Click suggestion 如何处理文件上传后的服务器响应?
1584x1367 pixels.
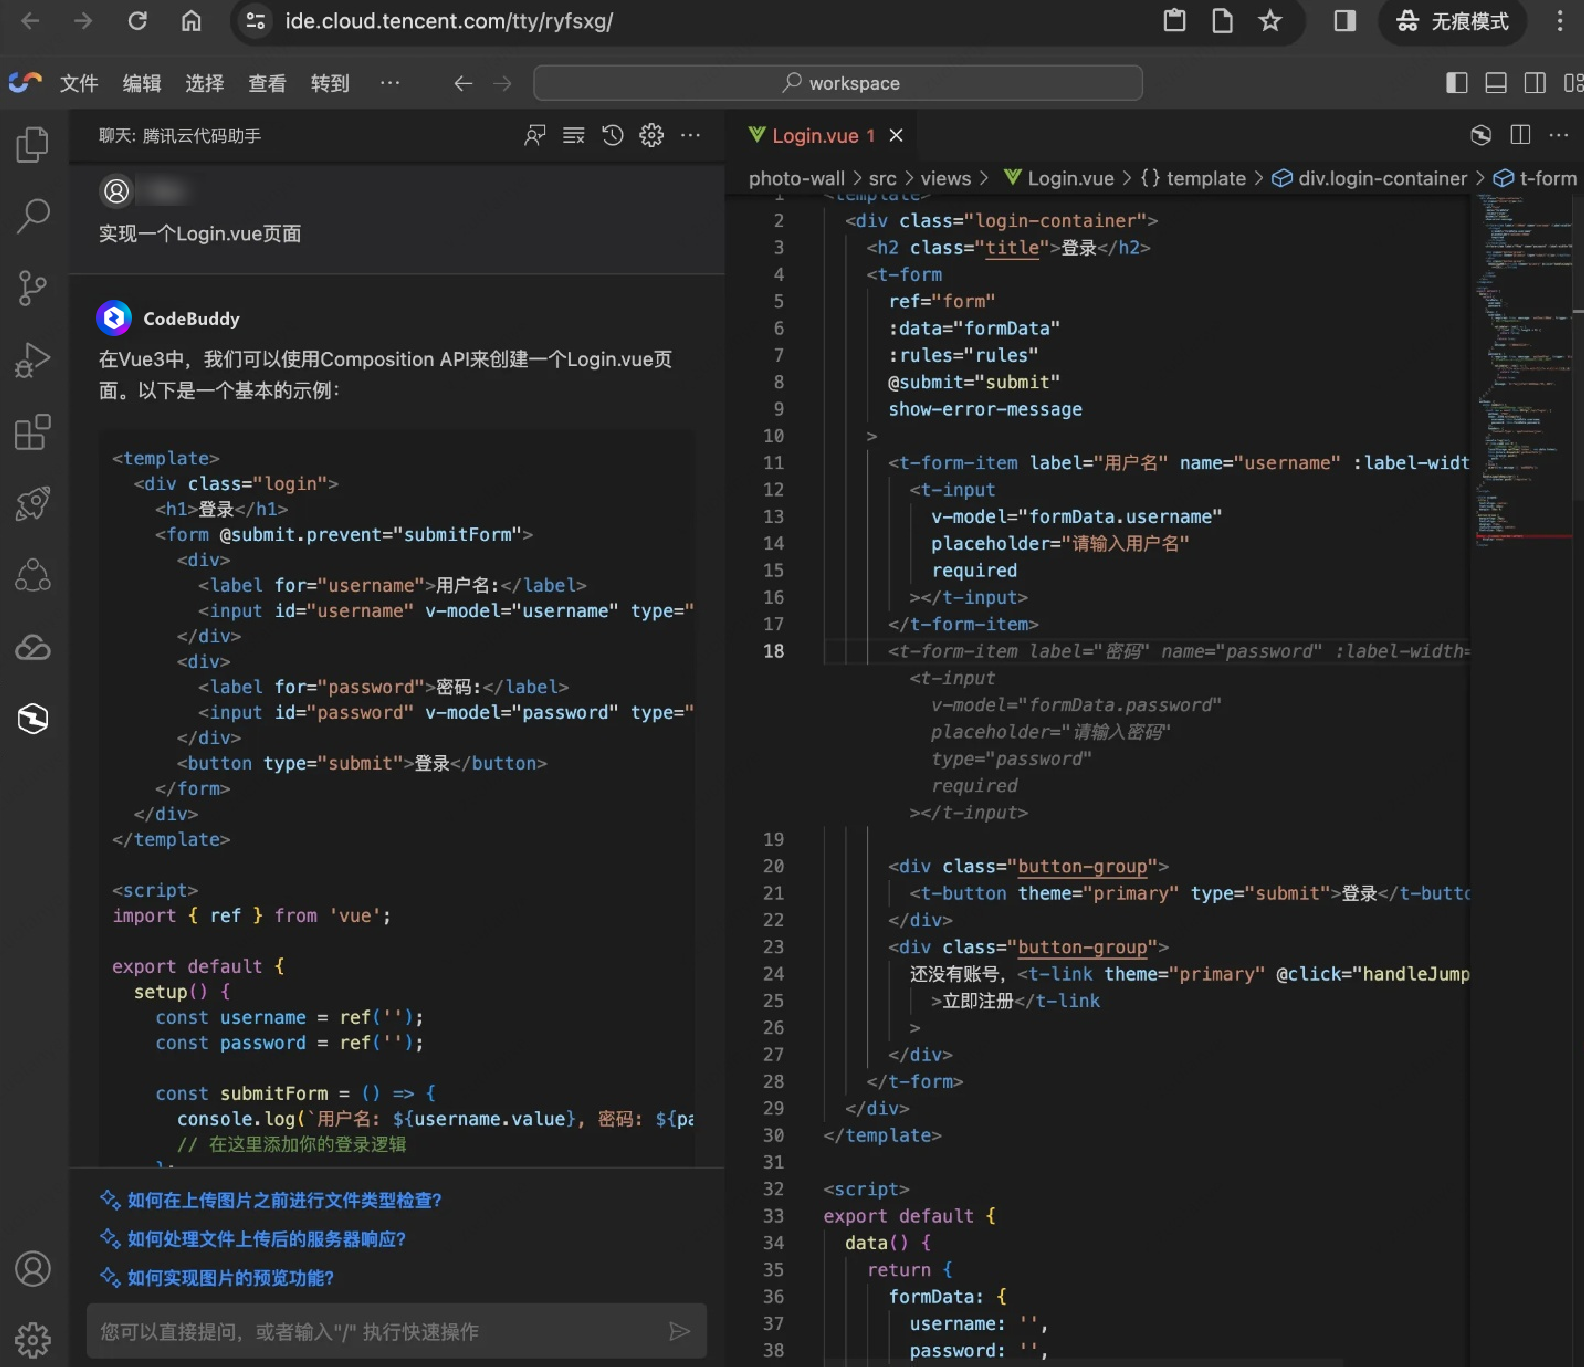tap(266, 1239)
